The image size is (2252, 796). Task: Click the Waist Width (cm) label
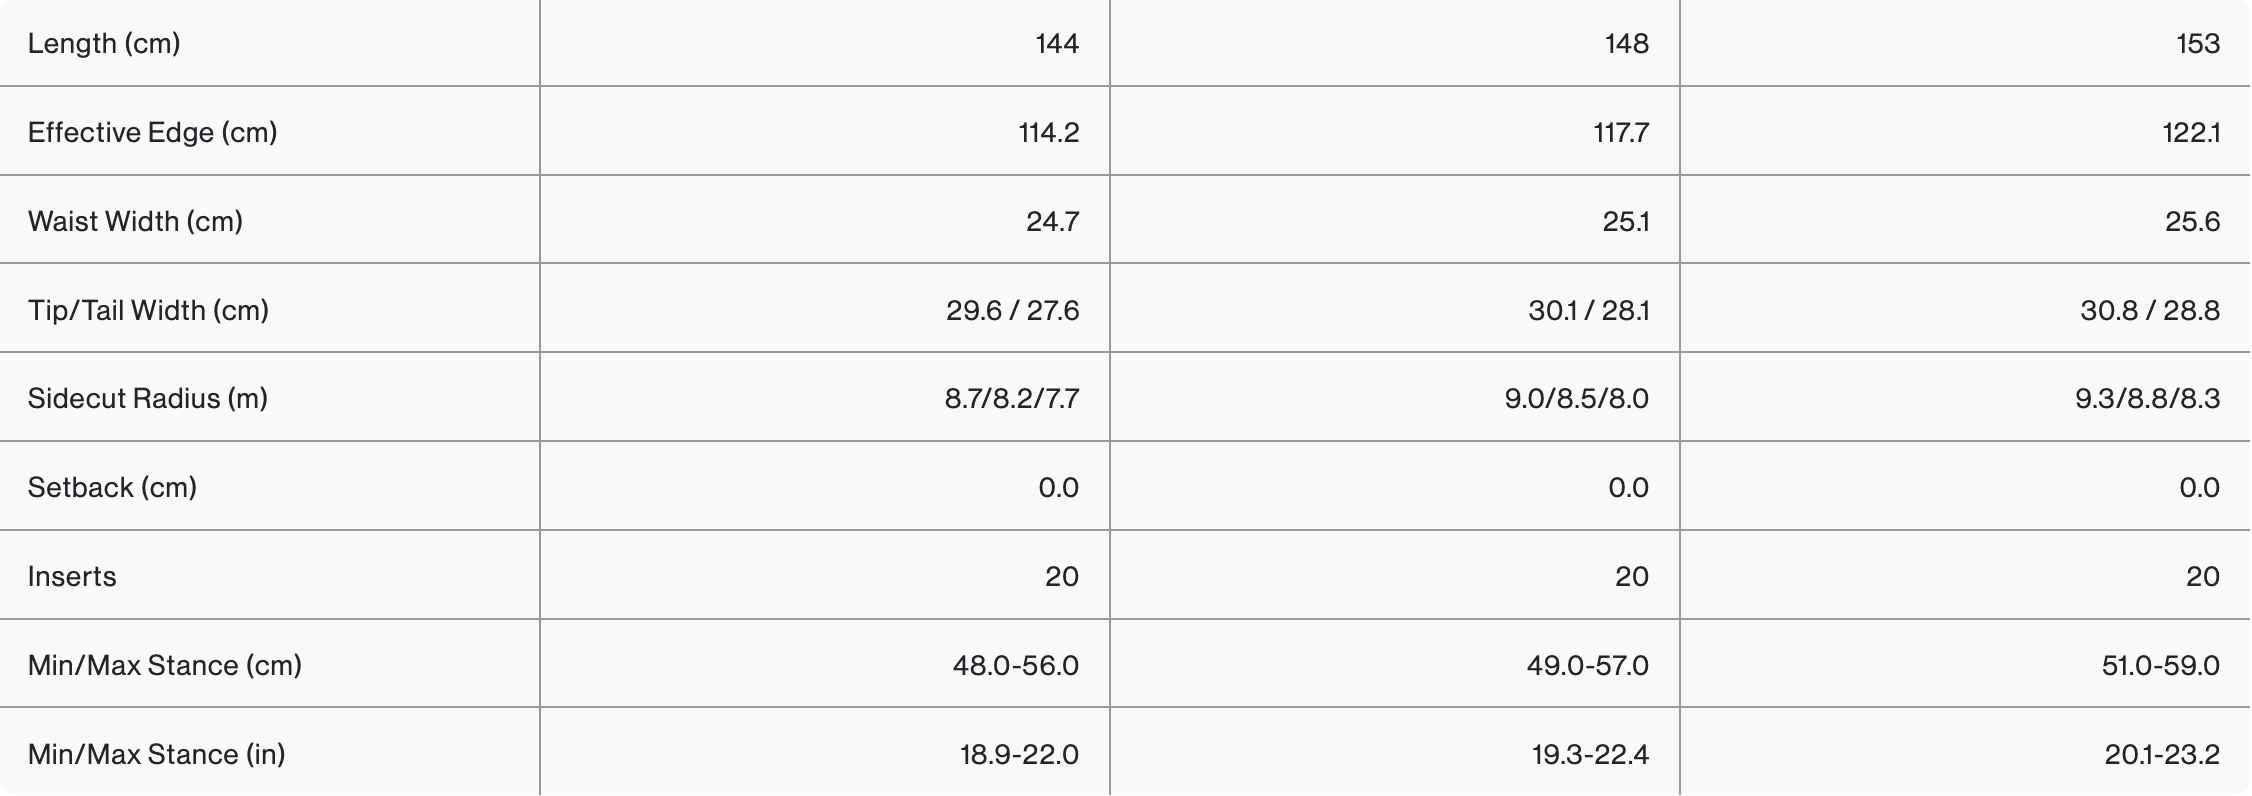[135, 222]
